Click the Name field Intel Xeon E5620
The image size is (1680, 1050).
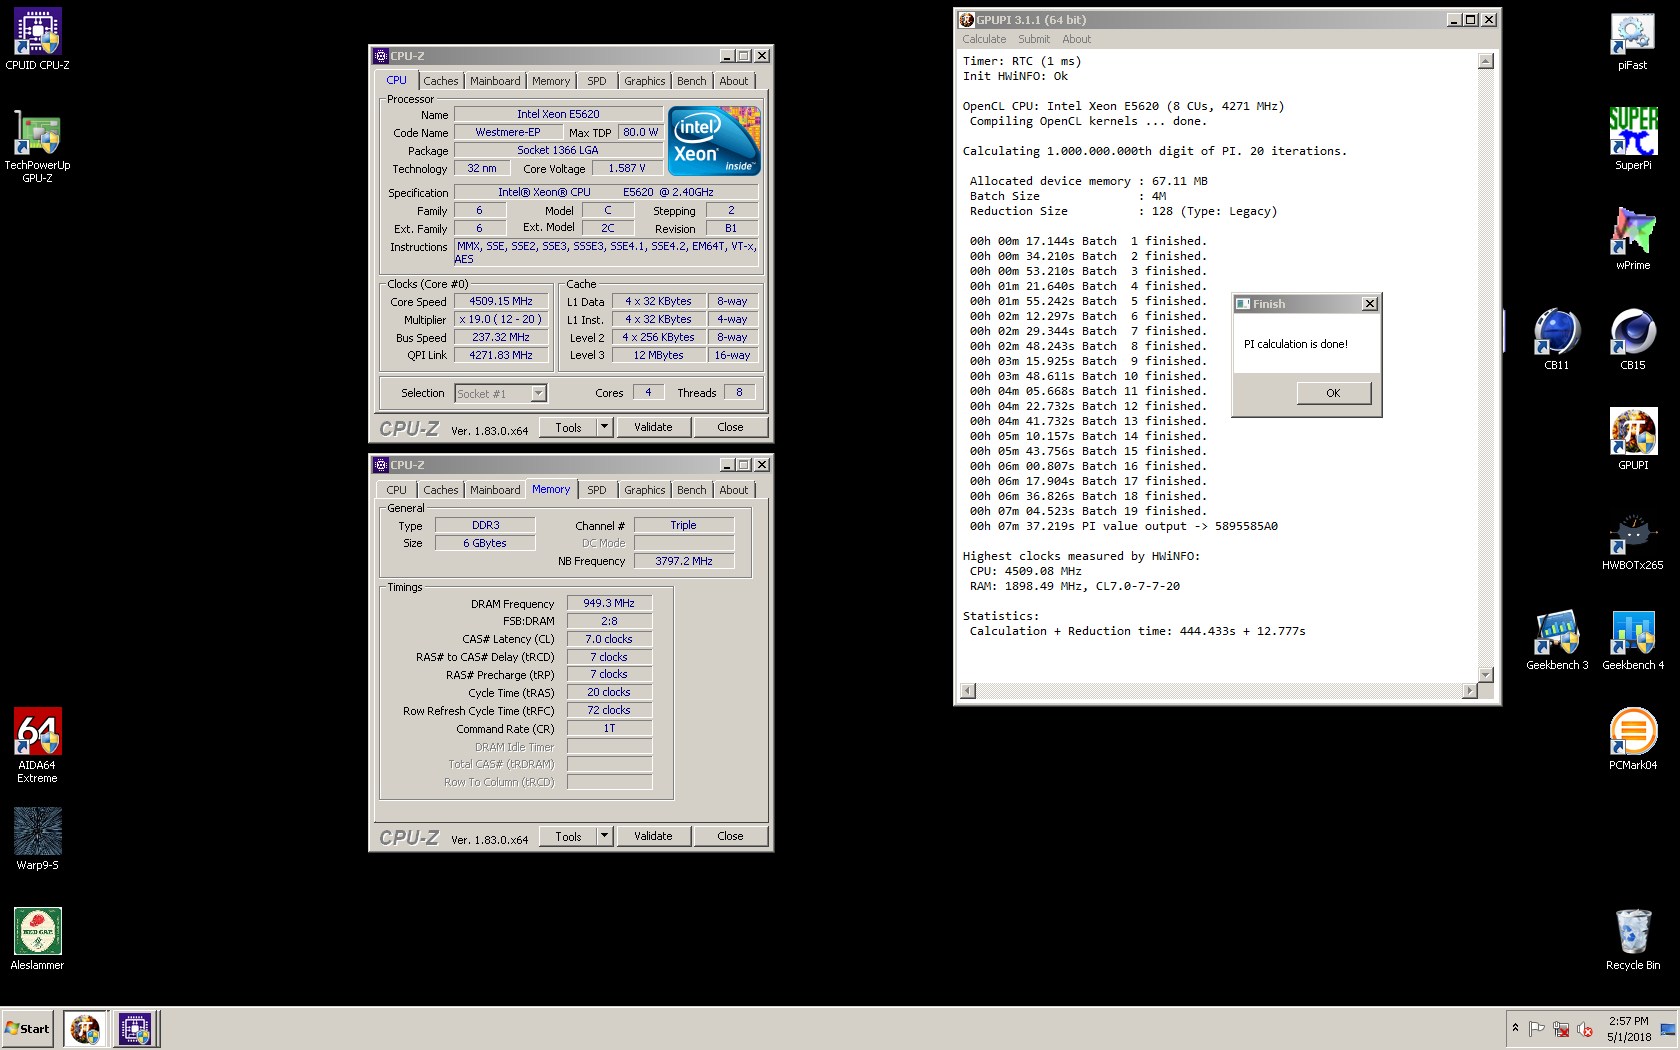coord(558,114)
